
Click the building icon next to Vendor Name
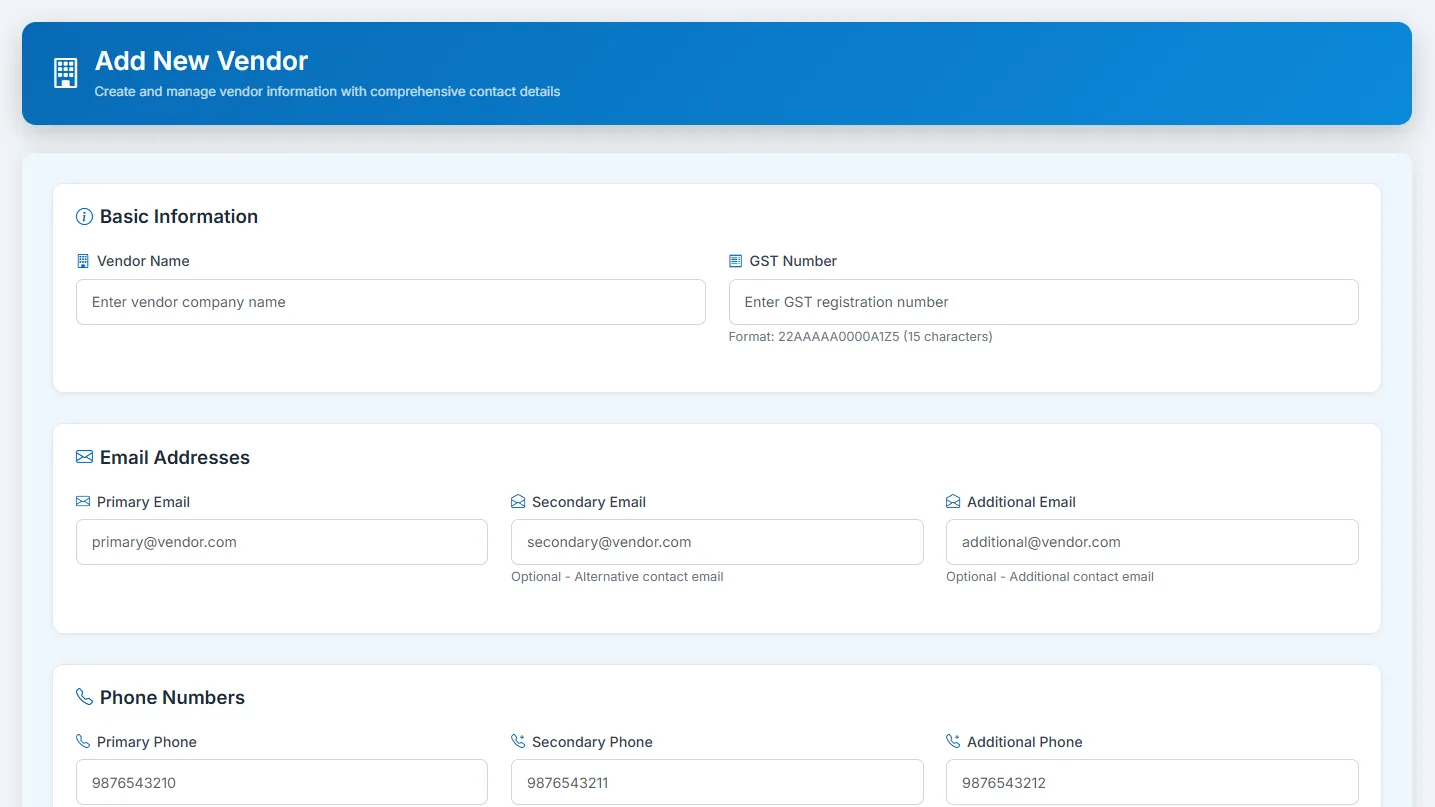[83, 261]
